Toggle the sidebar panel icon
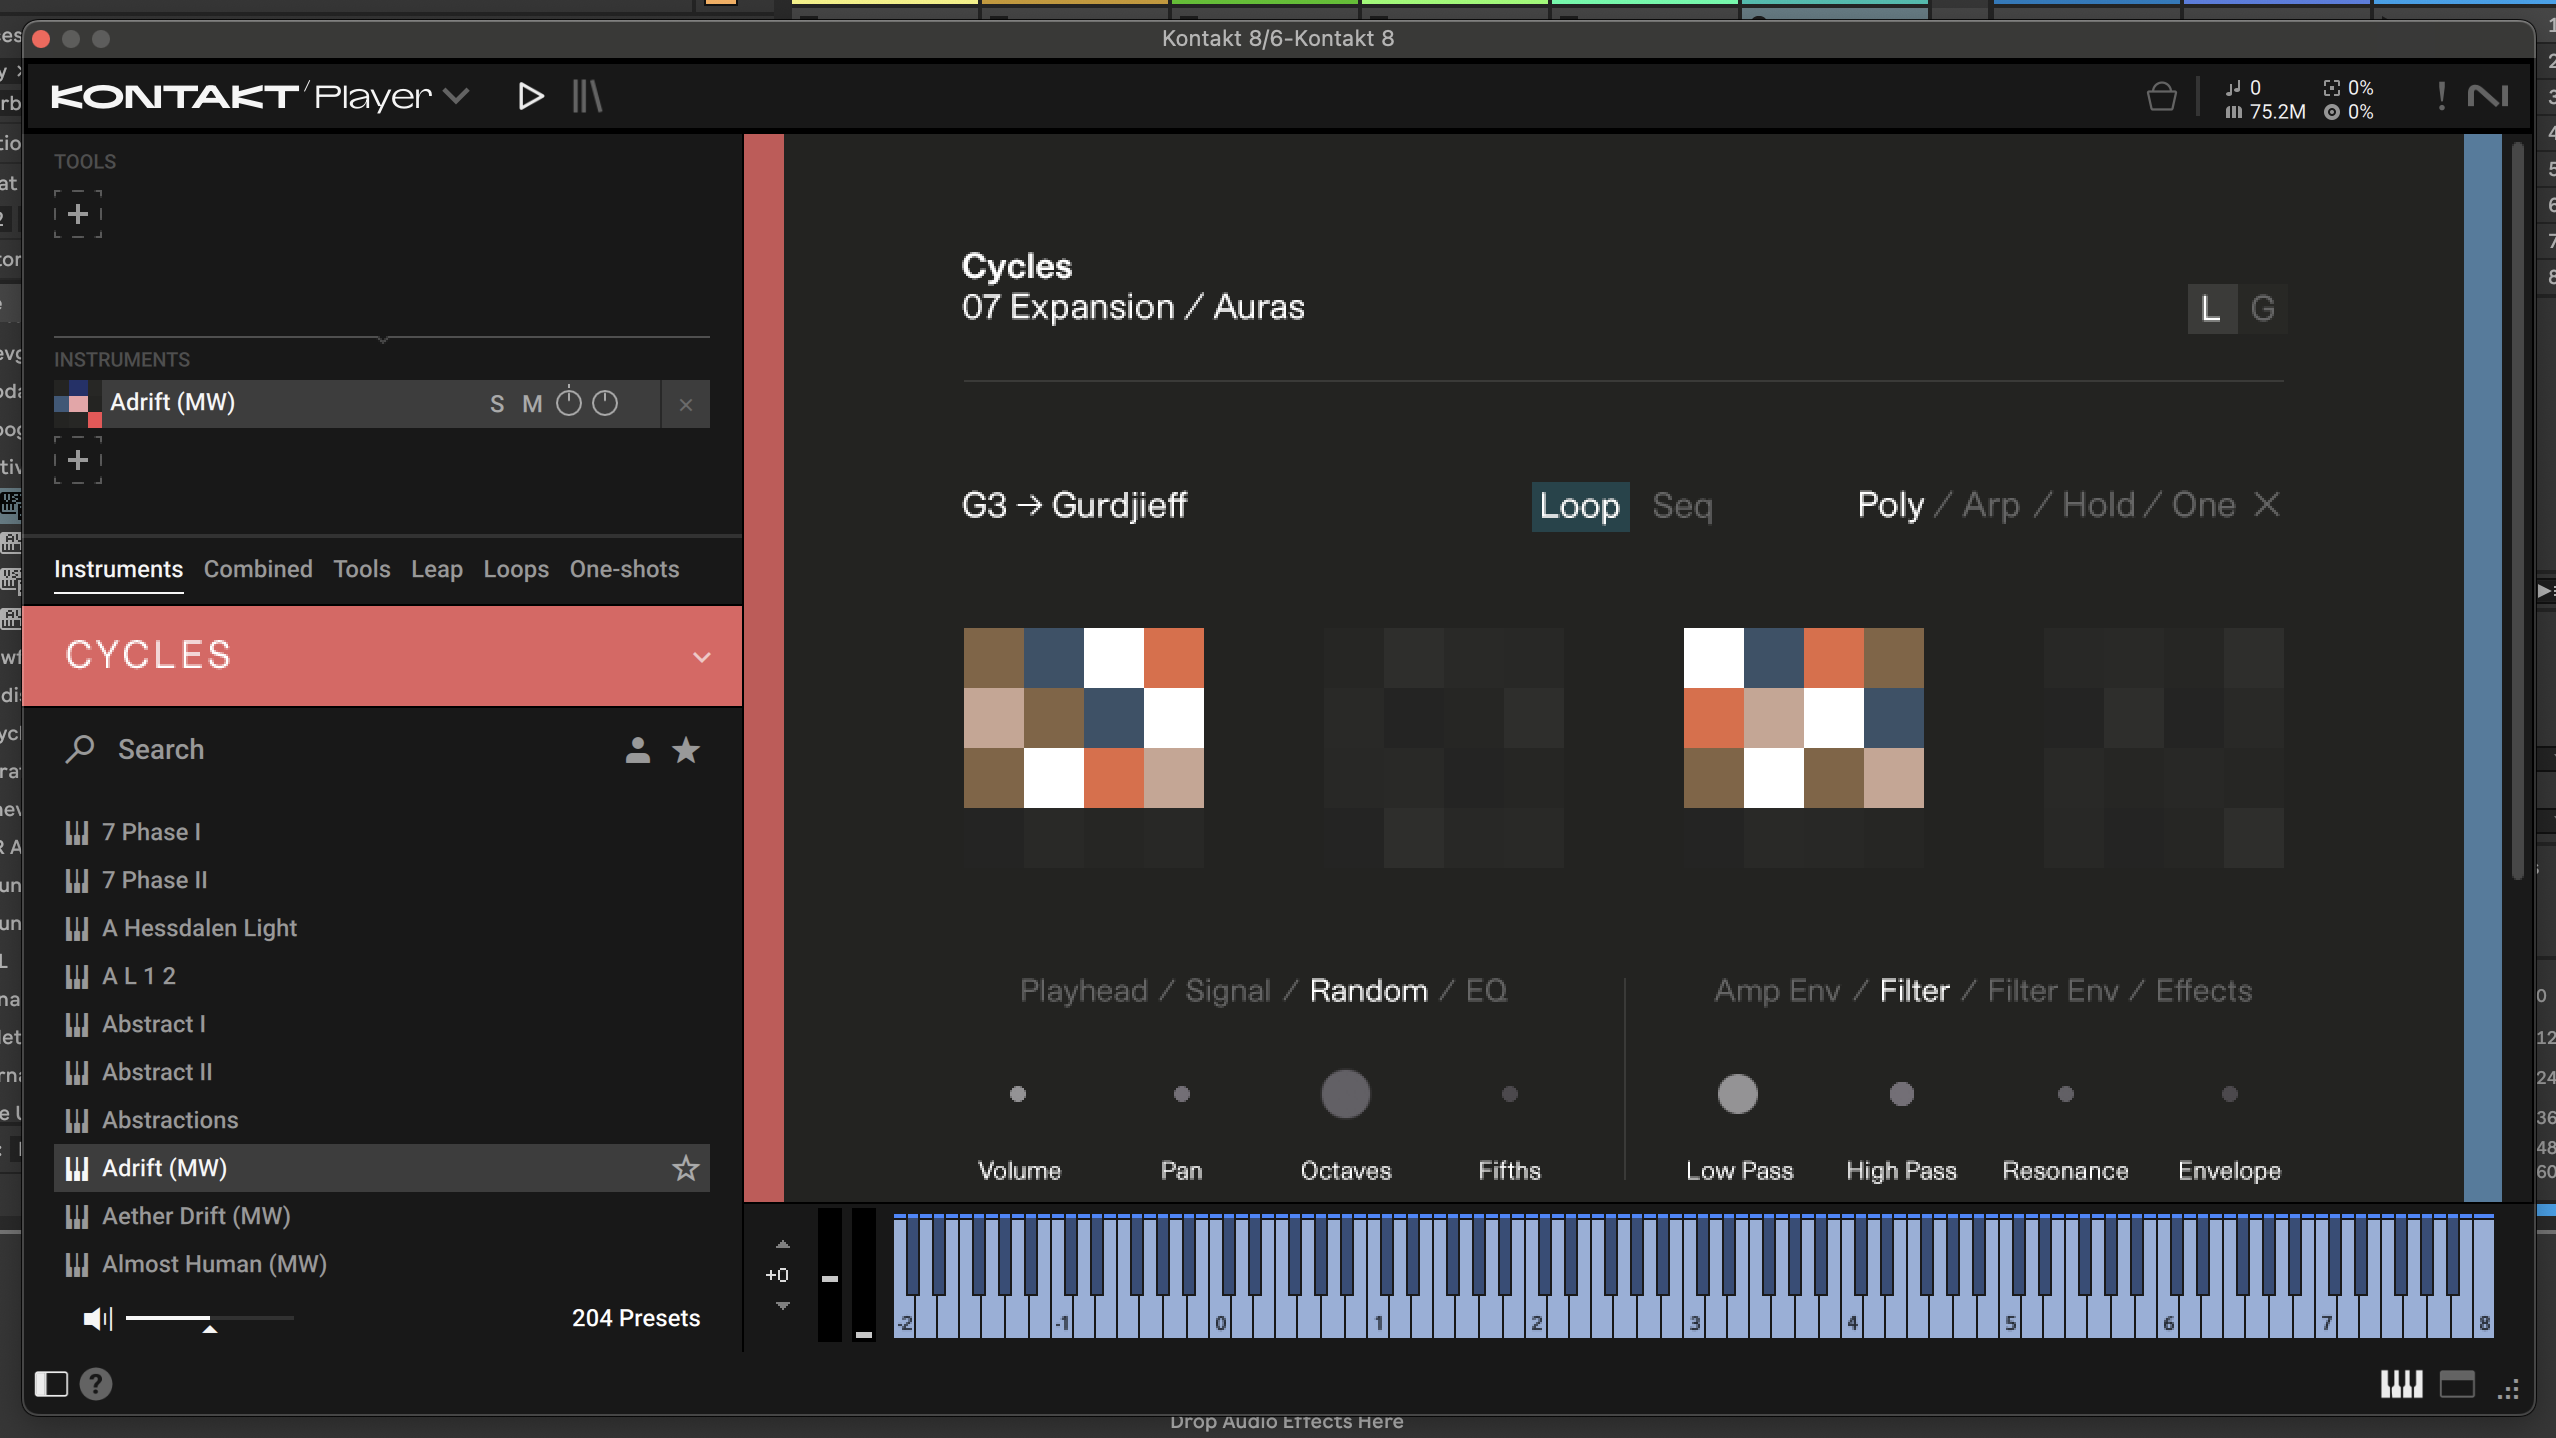This screenshot has height=1438, width=2556. tap(51, 1384)
